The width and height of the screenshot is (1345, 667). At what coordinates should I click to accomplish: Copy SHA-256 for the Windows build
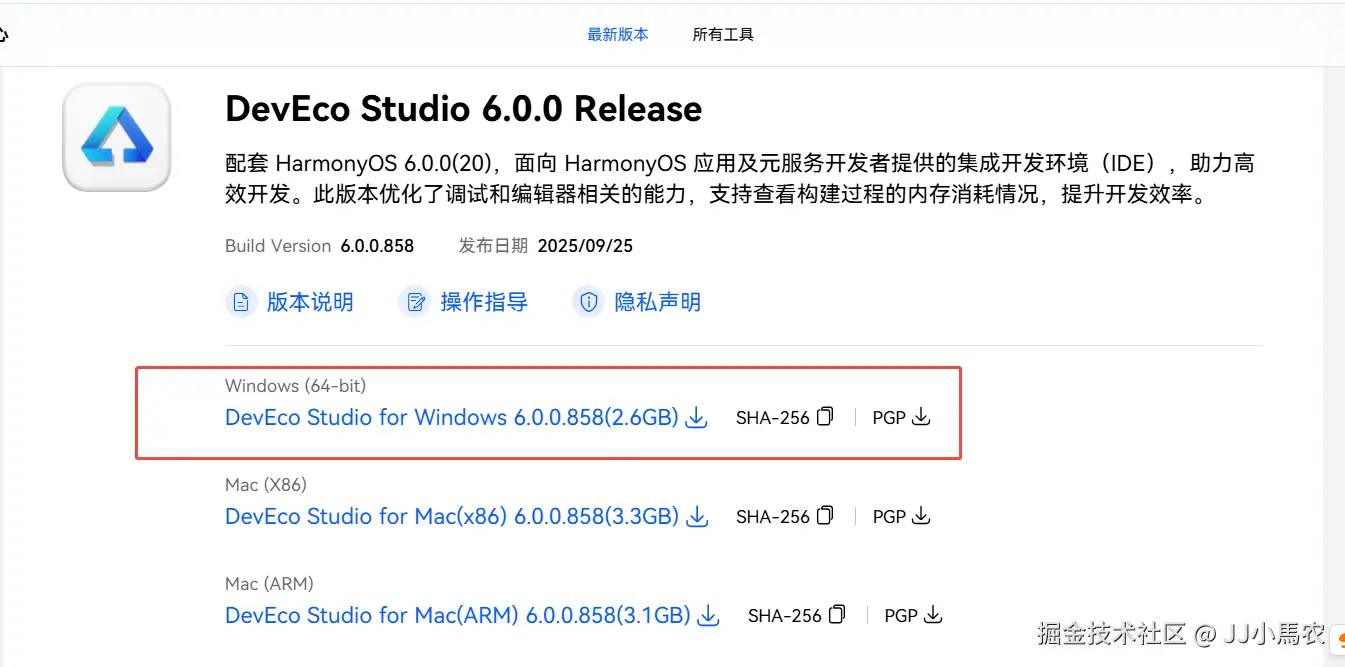click(825, 417)
